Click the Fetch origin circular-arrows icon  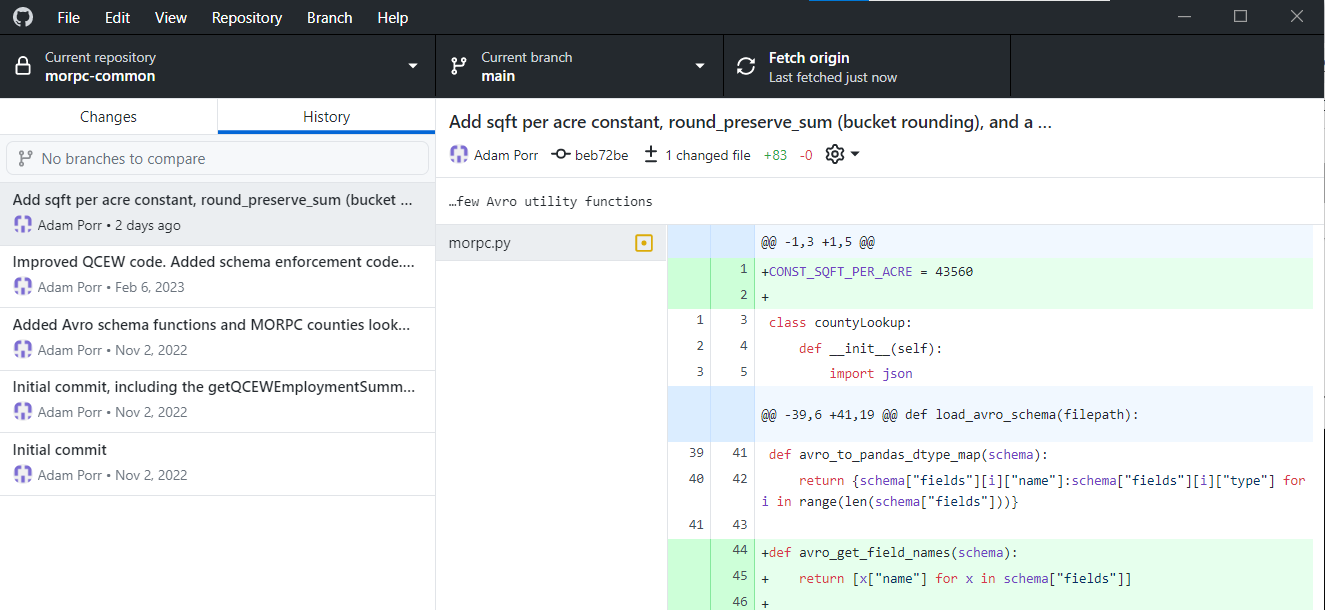745,66
